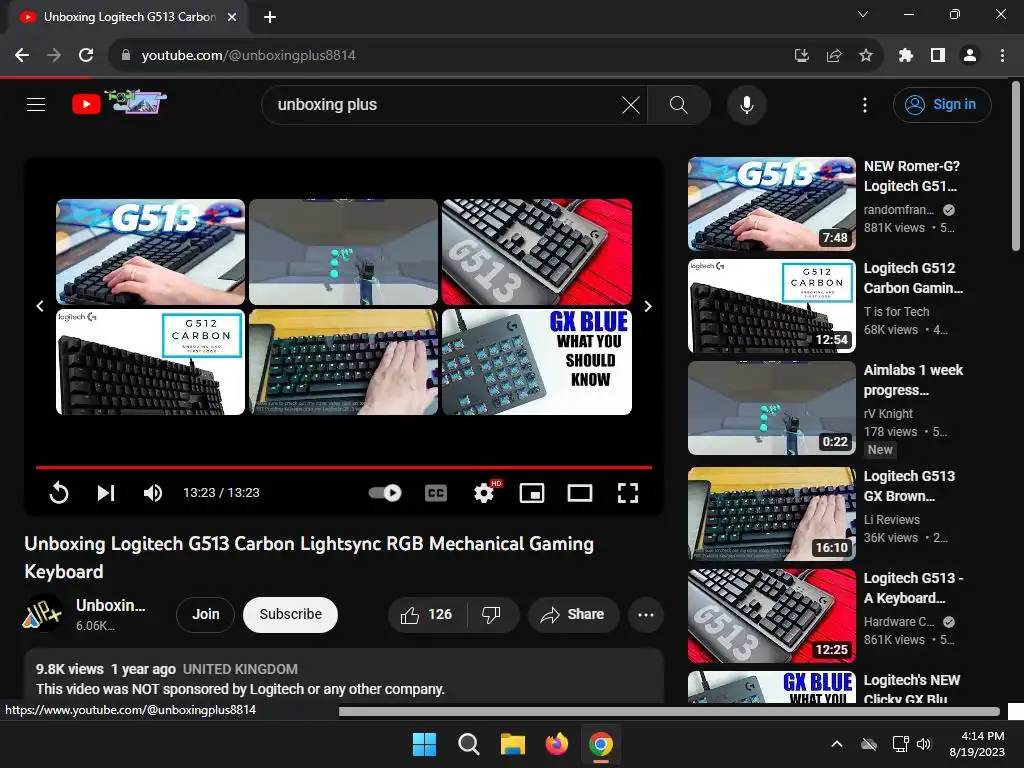Share this page icon in address bar
Screen dimensions: 1024x768
833,56
